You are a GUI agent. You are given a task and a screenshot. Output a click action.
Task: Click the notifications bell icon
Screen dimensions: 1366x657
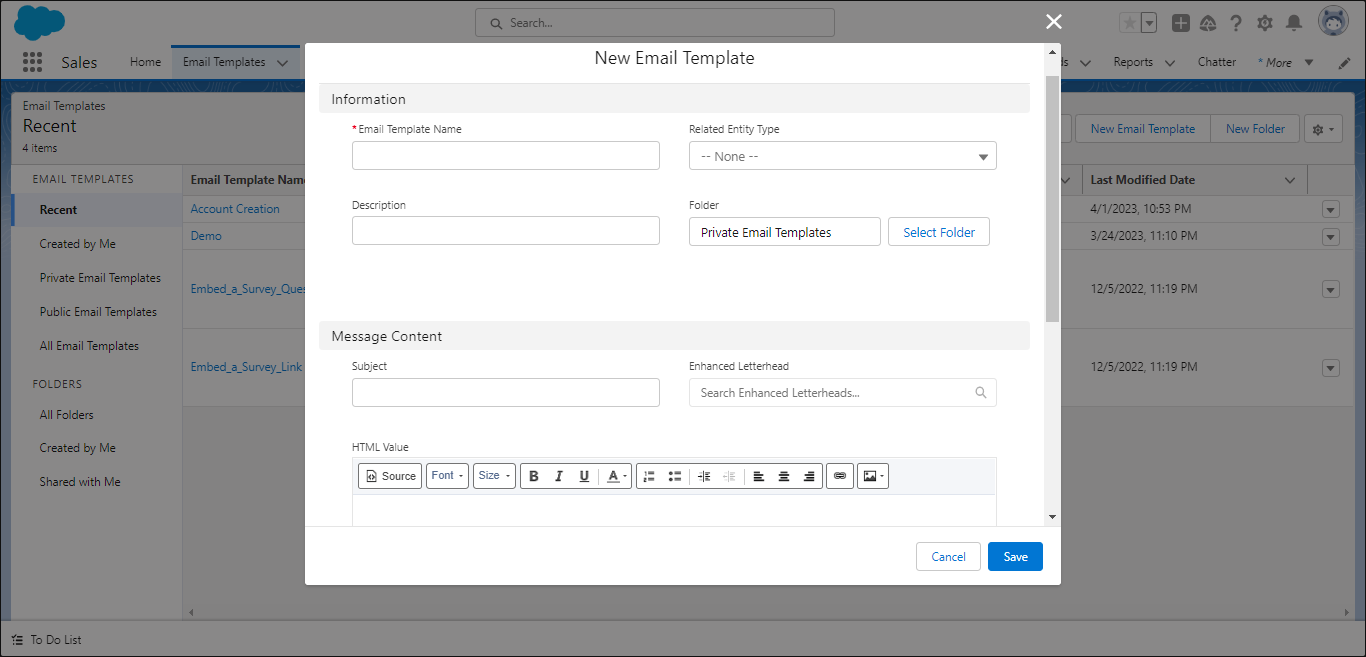point(1292,22)
